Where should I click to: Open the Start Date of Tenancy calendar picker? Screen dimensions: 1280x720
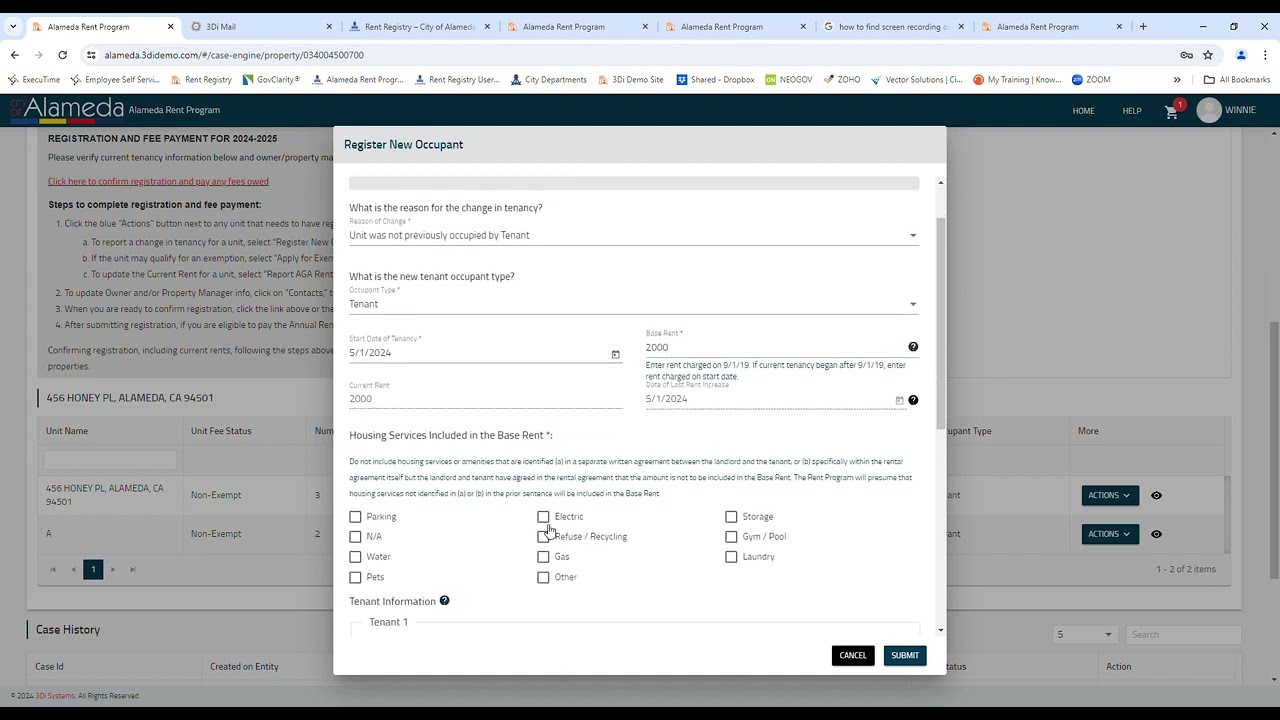[x=615, y=354]
